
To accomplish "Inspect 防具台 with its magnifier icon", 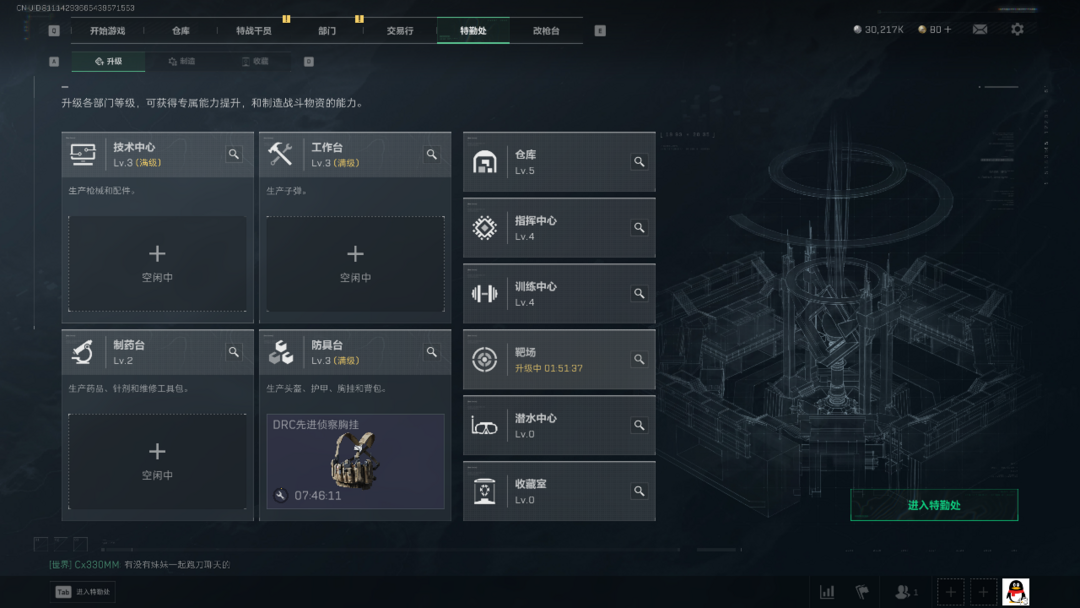I will click(432, 352).
